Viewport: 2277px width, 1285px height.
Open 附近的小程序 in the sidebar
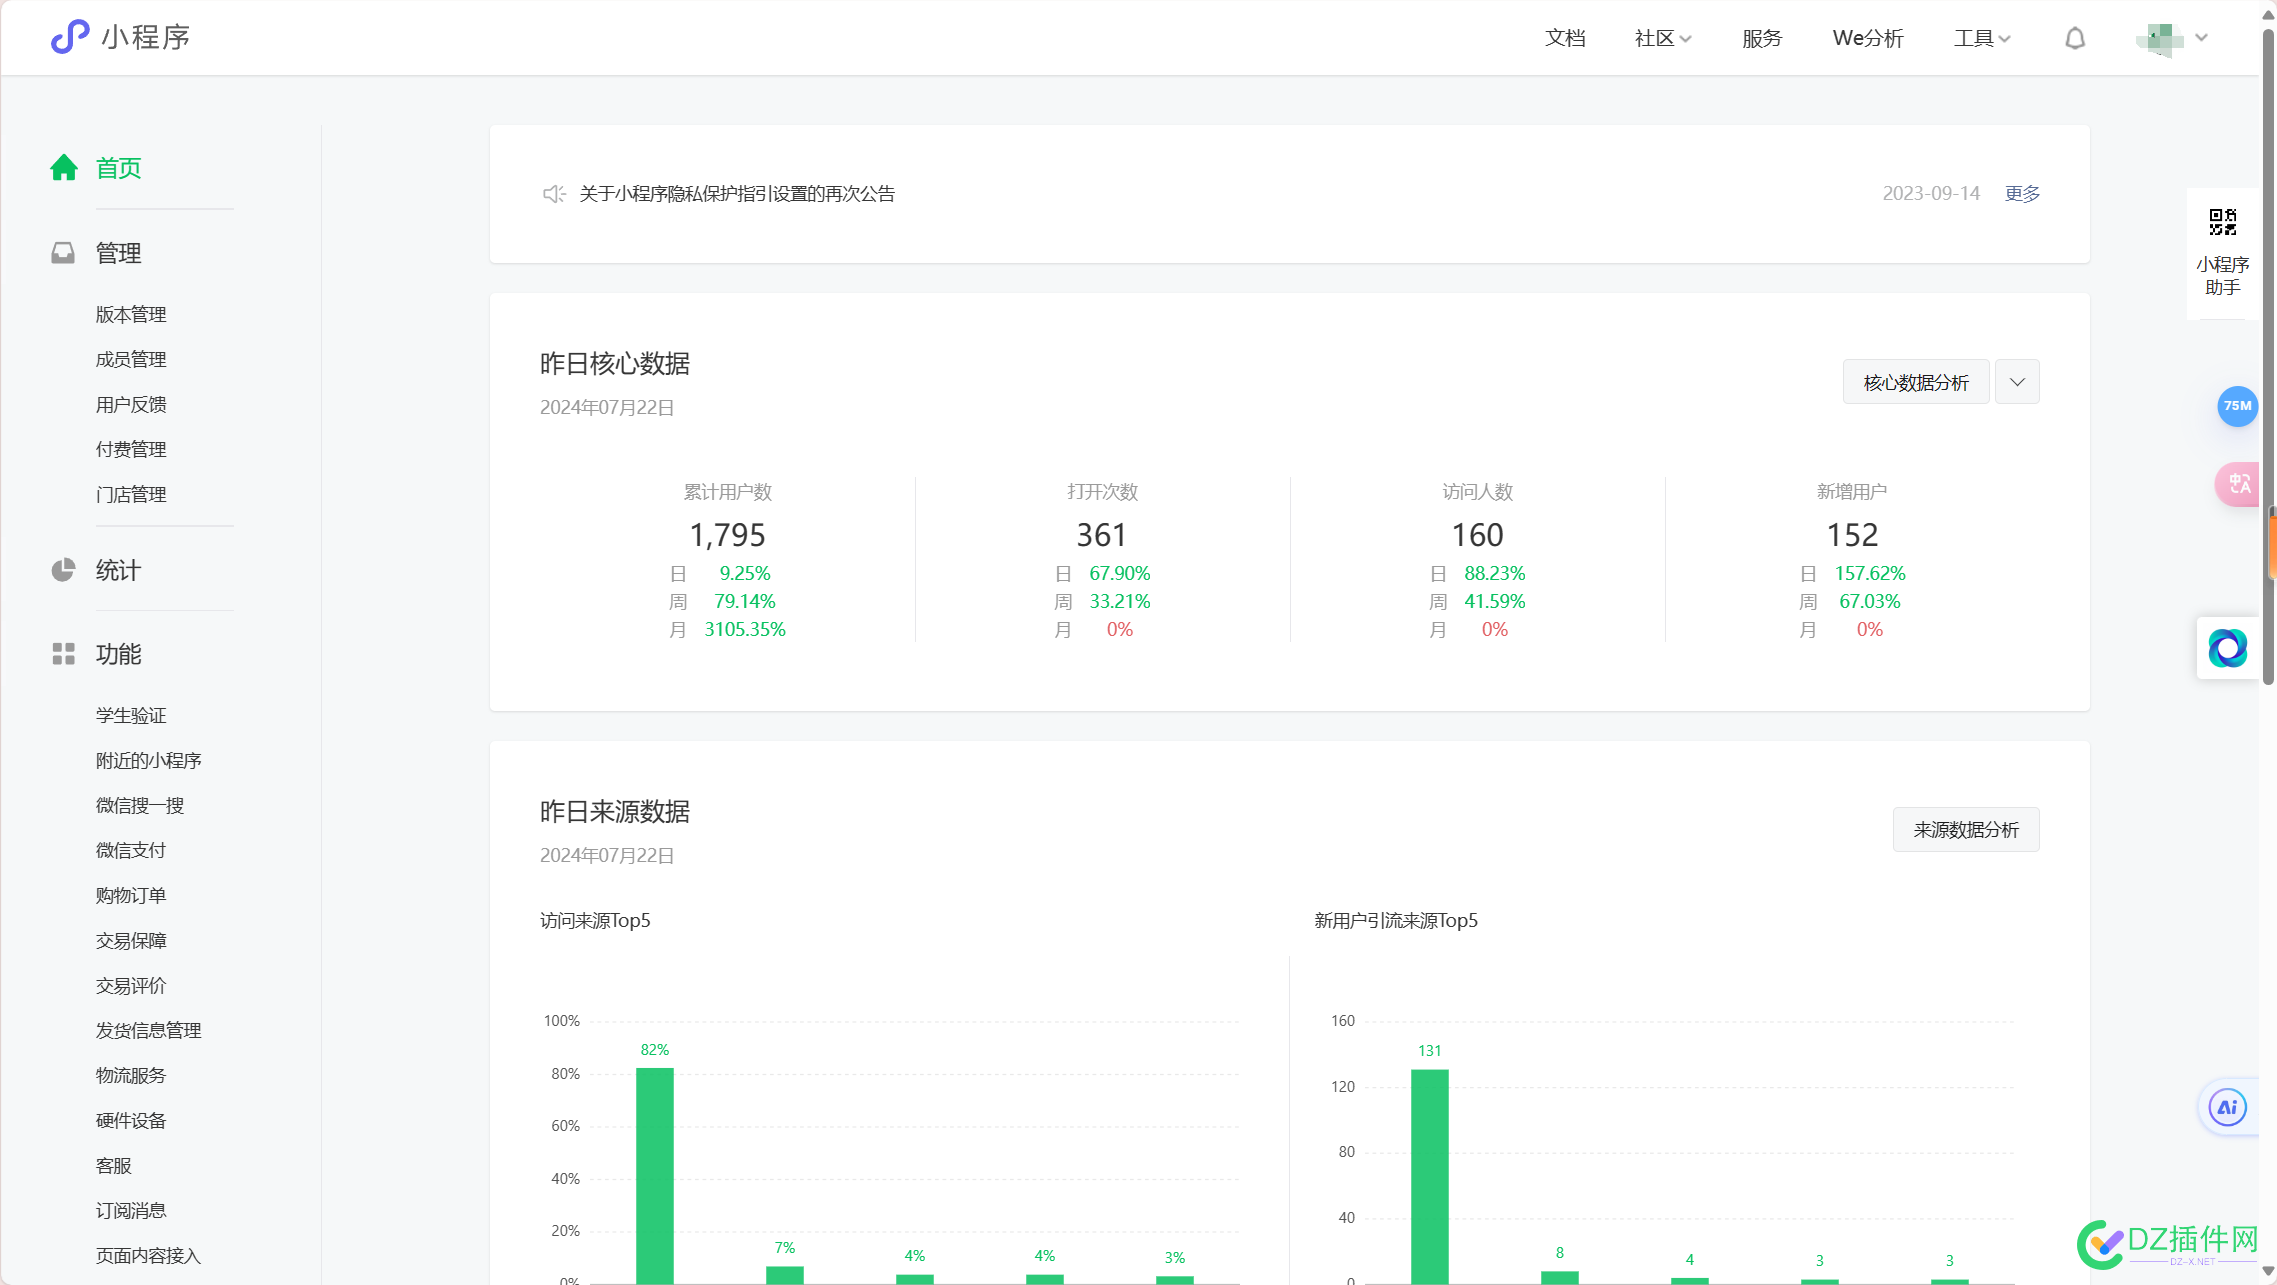(149, 760)
